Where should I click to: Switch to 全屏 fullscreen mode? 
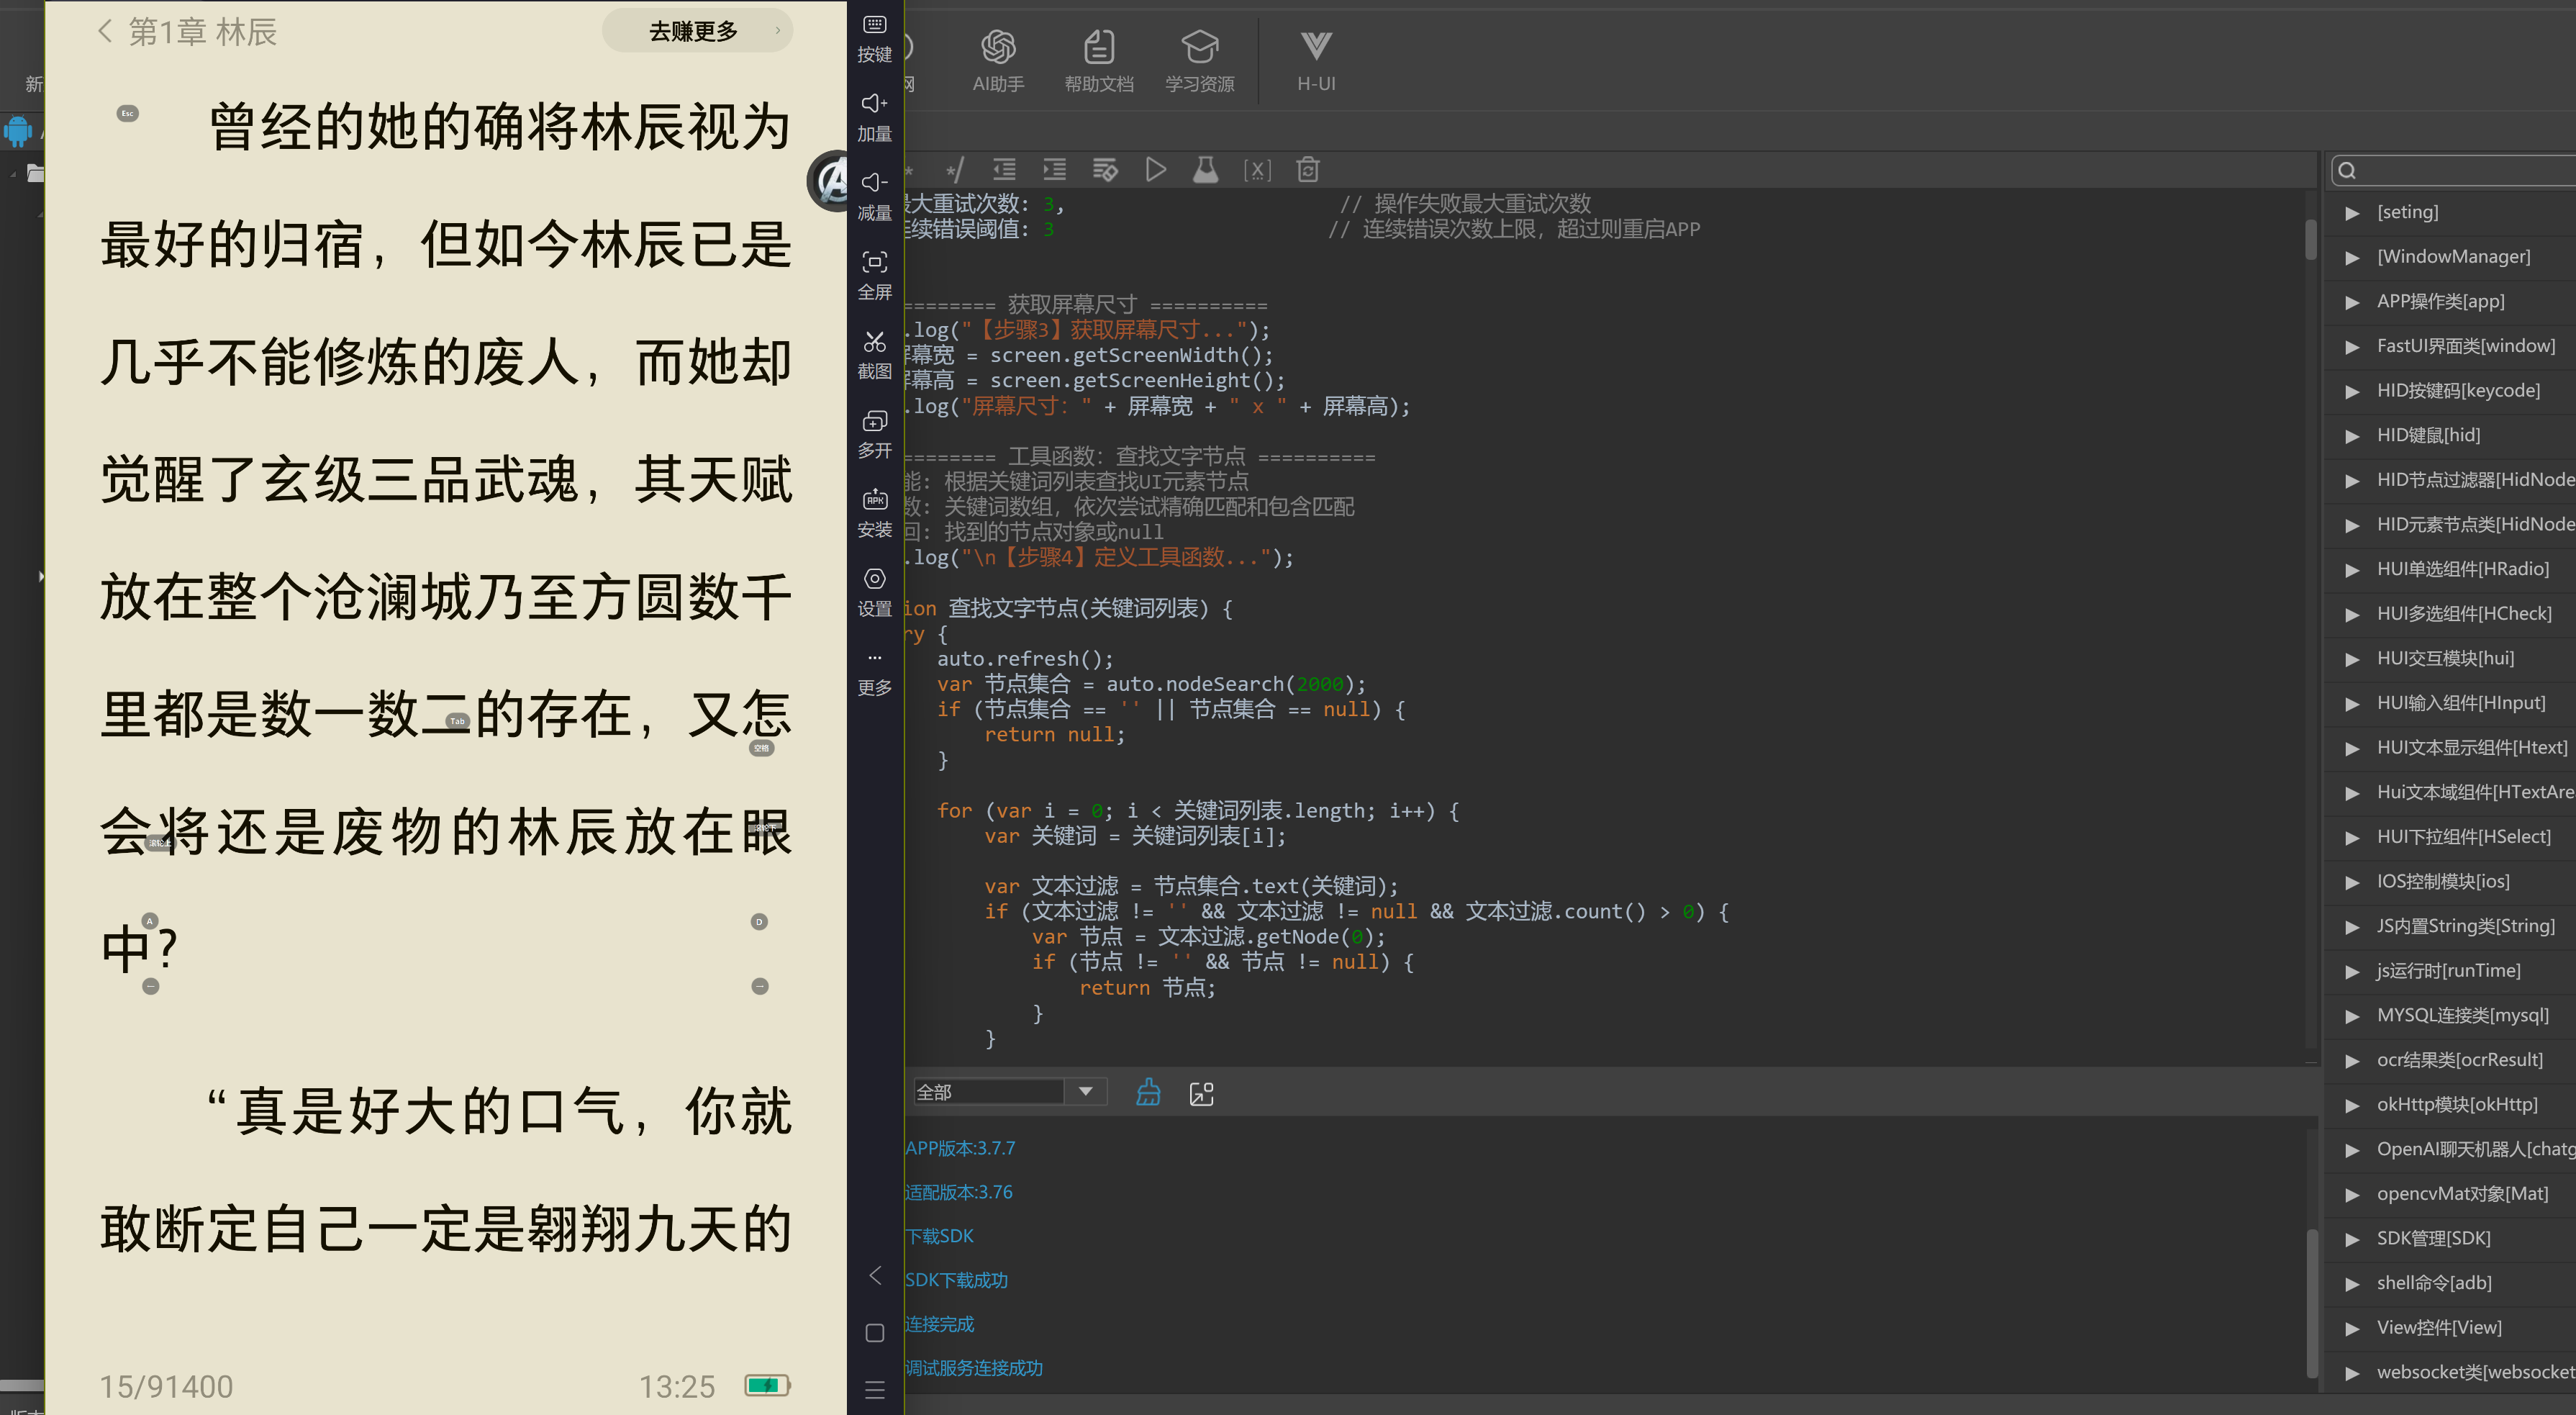(x=874, y=276)
